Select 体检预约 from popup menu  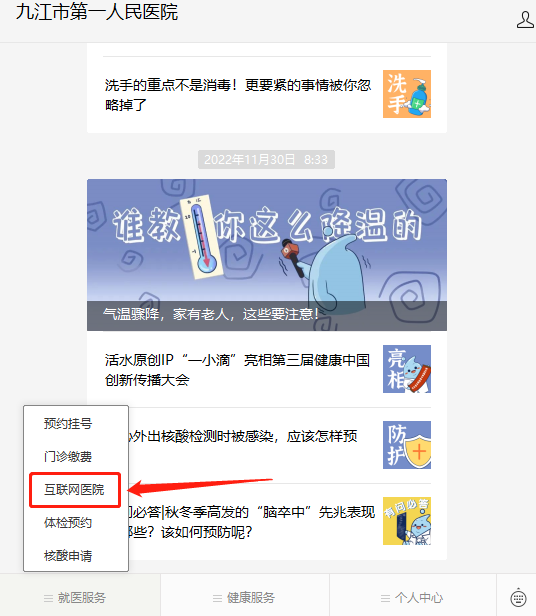68,522
